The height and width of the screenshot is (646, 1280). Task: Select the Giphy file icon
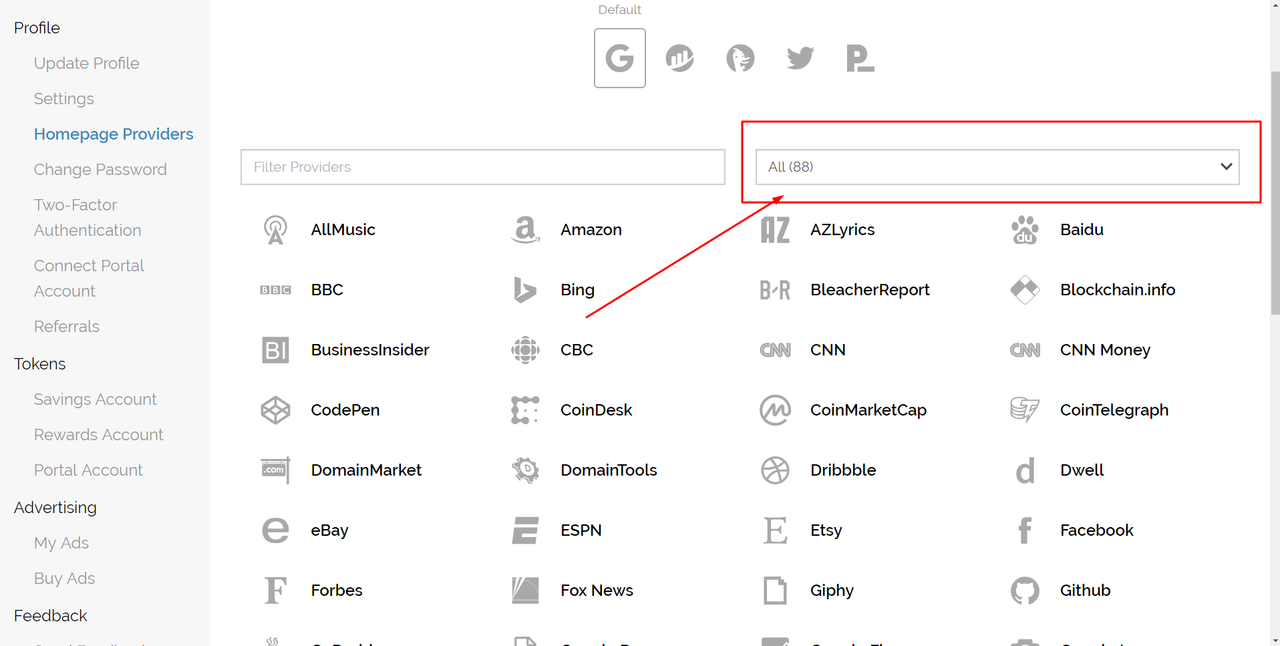(x=775, y=590)
